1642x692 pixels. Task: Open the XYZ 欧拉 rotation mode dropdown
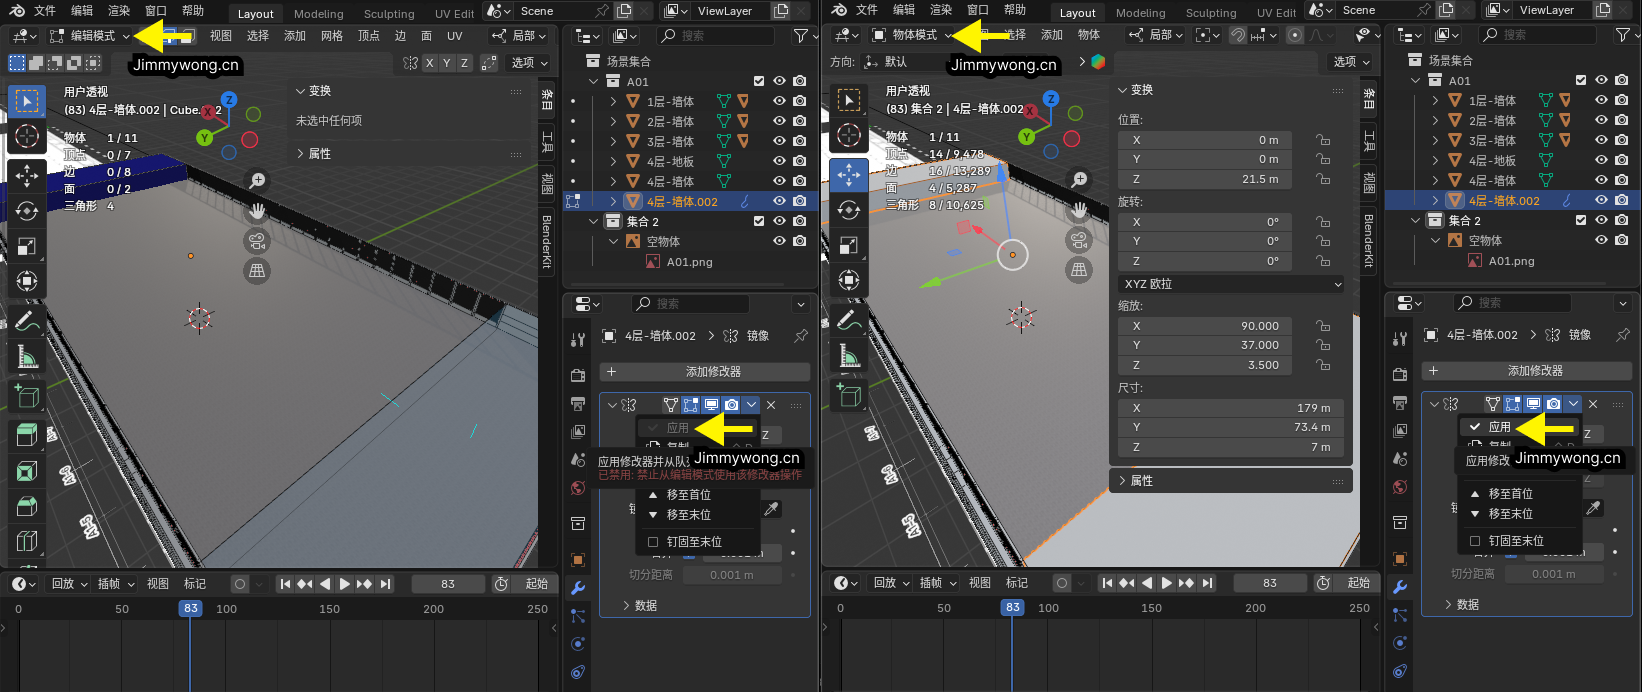tap(1230, 284)
